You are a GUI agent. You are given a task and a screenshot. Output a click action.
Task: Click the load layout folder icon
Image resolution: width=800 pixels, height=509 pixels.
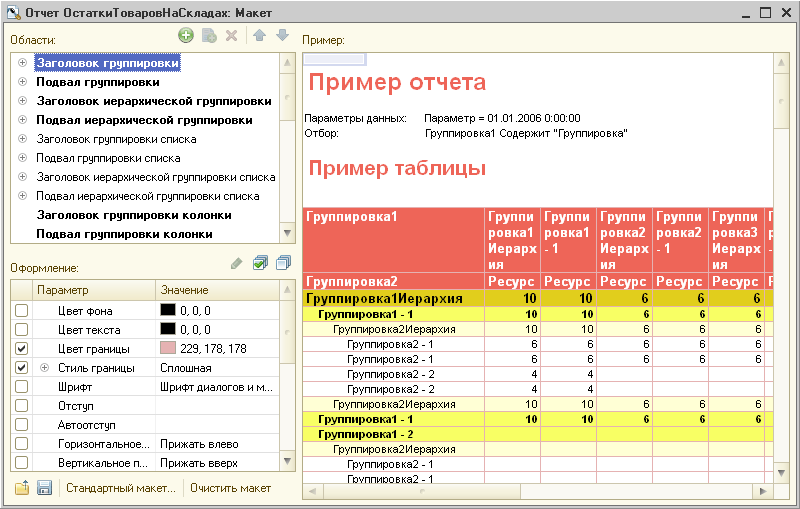click(x=22, y=488)
